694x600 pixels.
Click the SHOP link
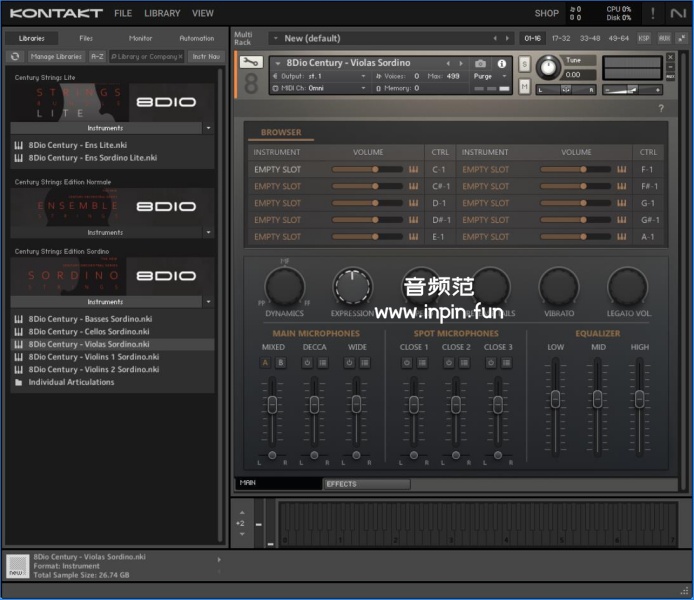click(547, 14)
